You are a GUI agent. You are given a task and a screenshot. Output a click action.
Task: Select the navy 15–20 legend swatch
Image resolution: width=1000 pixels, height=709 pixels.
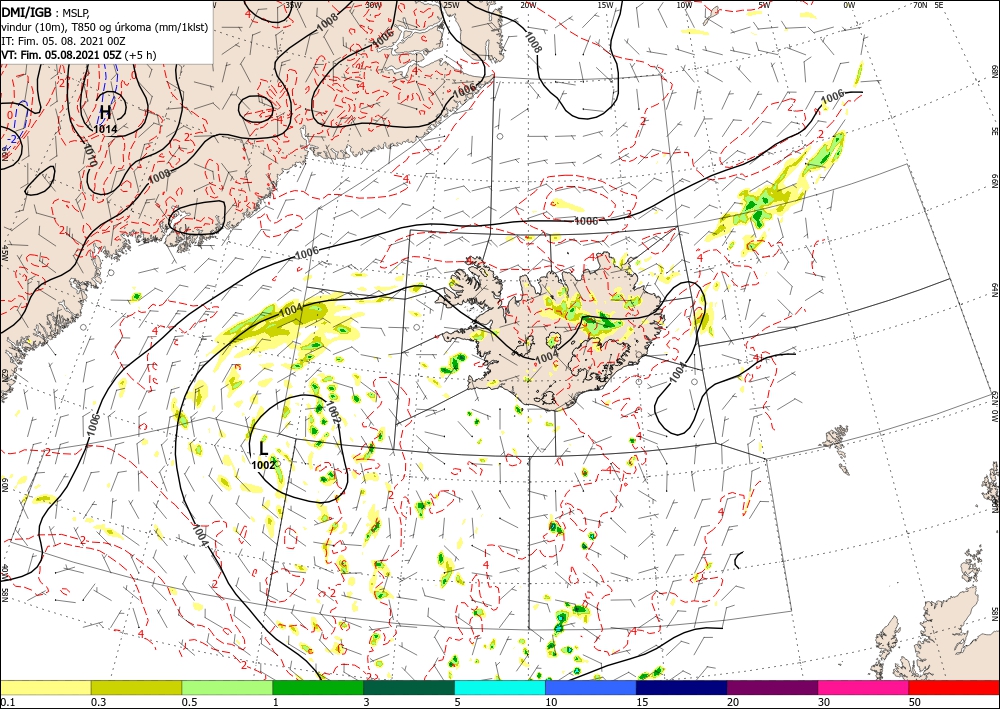(x=682, y=687)
